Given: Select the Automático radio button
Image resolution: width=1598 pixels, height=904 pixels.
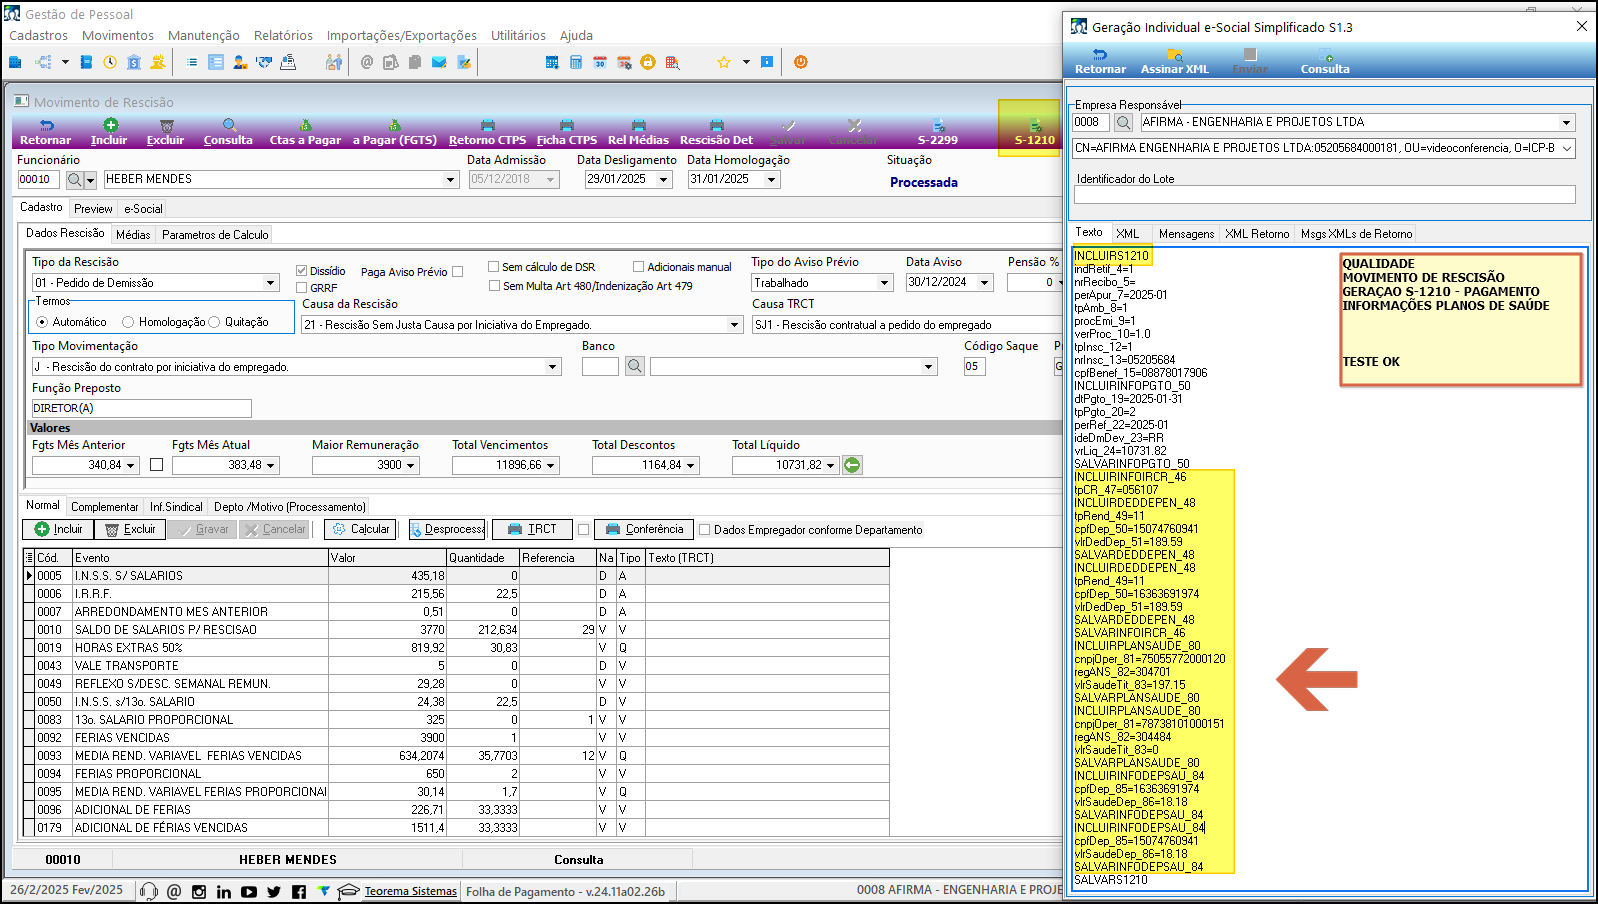Looking at the screenshot, I should 42,322.
